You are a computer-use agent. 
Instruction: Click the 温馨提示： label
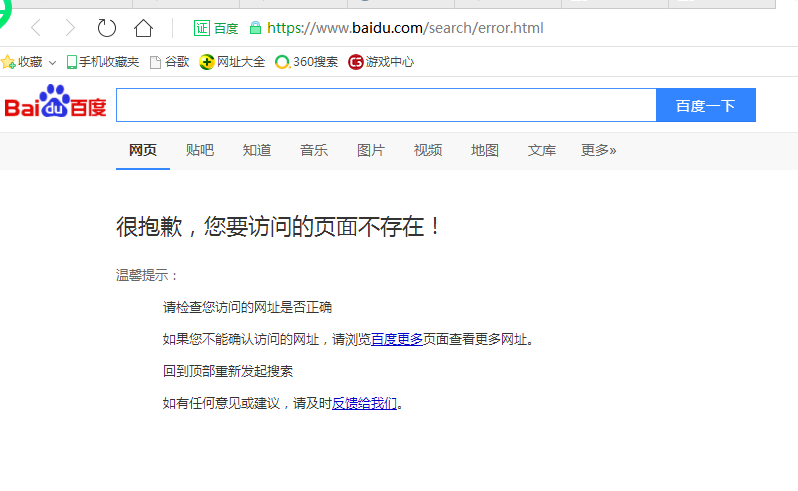pyautogui.click(x=147, y=276)
